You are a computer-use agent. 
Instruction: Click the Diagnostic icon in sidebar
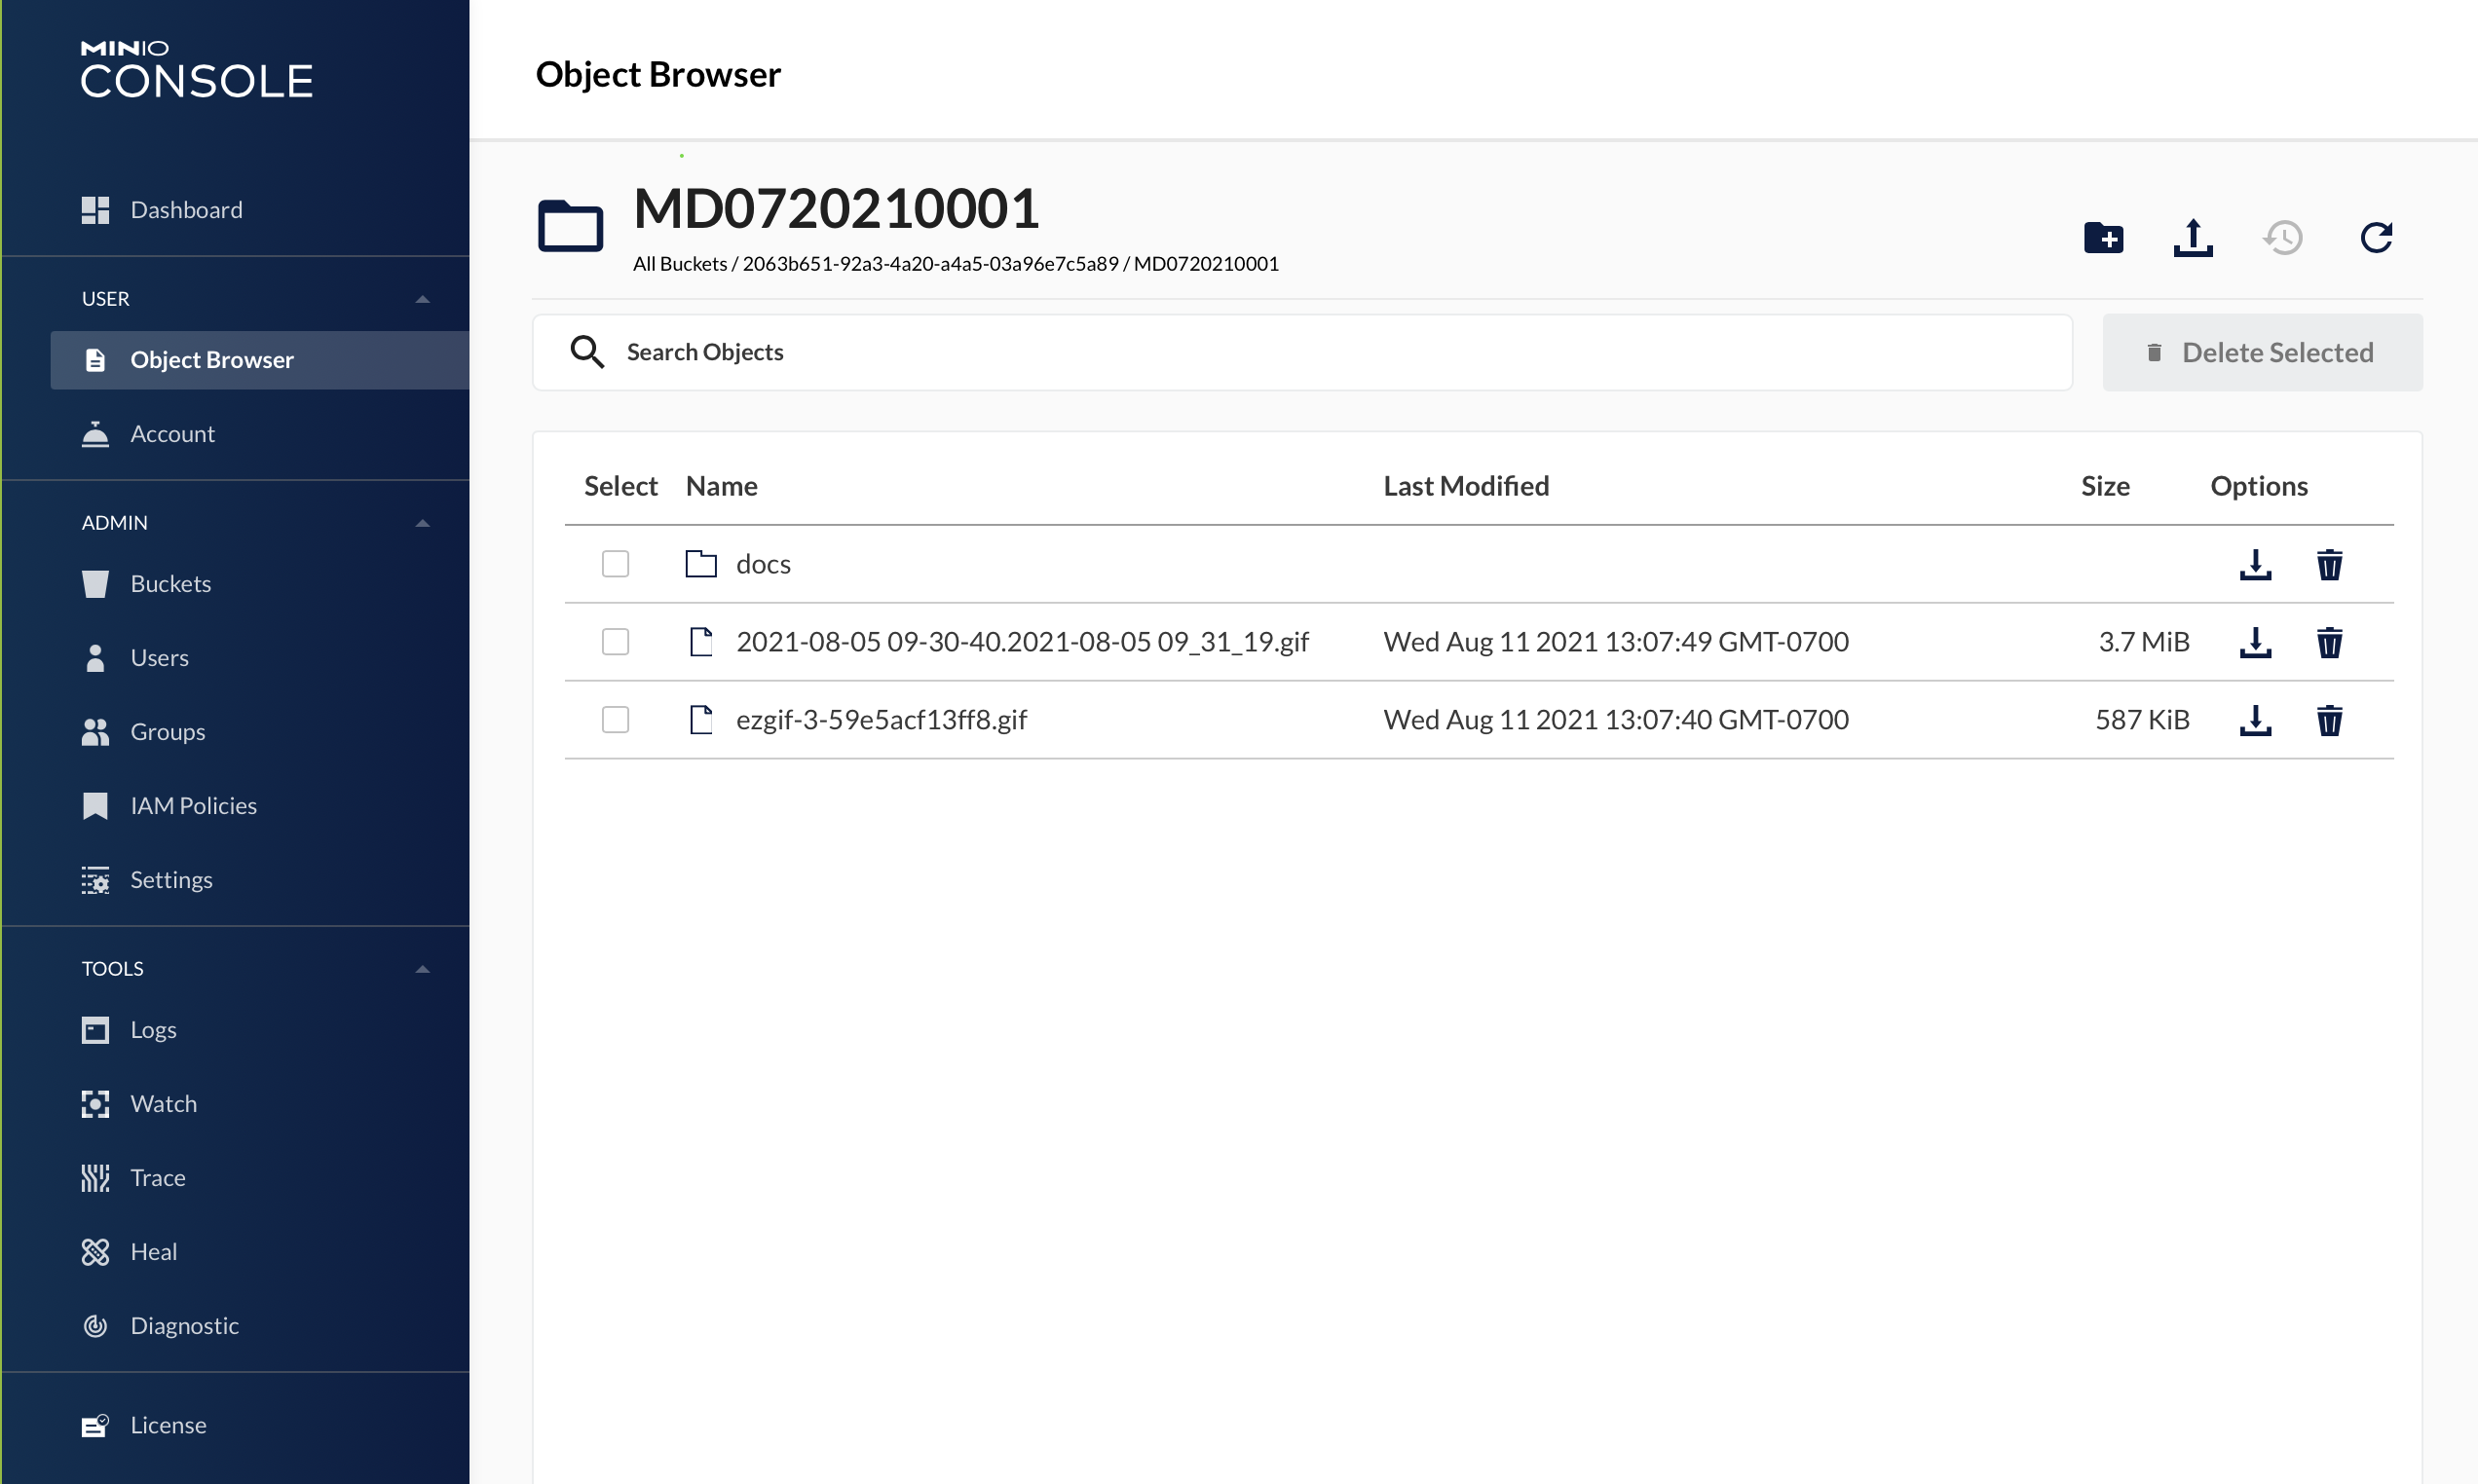coord(95,1326)
